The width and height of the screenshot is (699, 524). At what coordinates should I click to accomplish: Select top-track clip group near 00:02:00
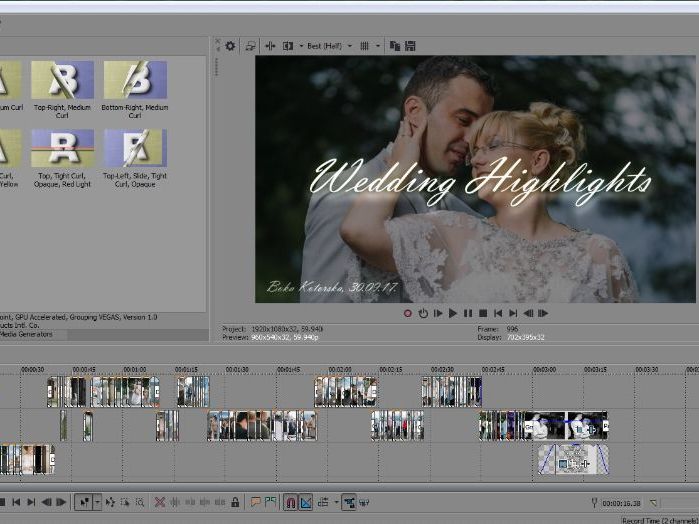(x=345, y=392)
